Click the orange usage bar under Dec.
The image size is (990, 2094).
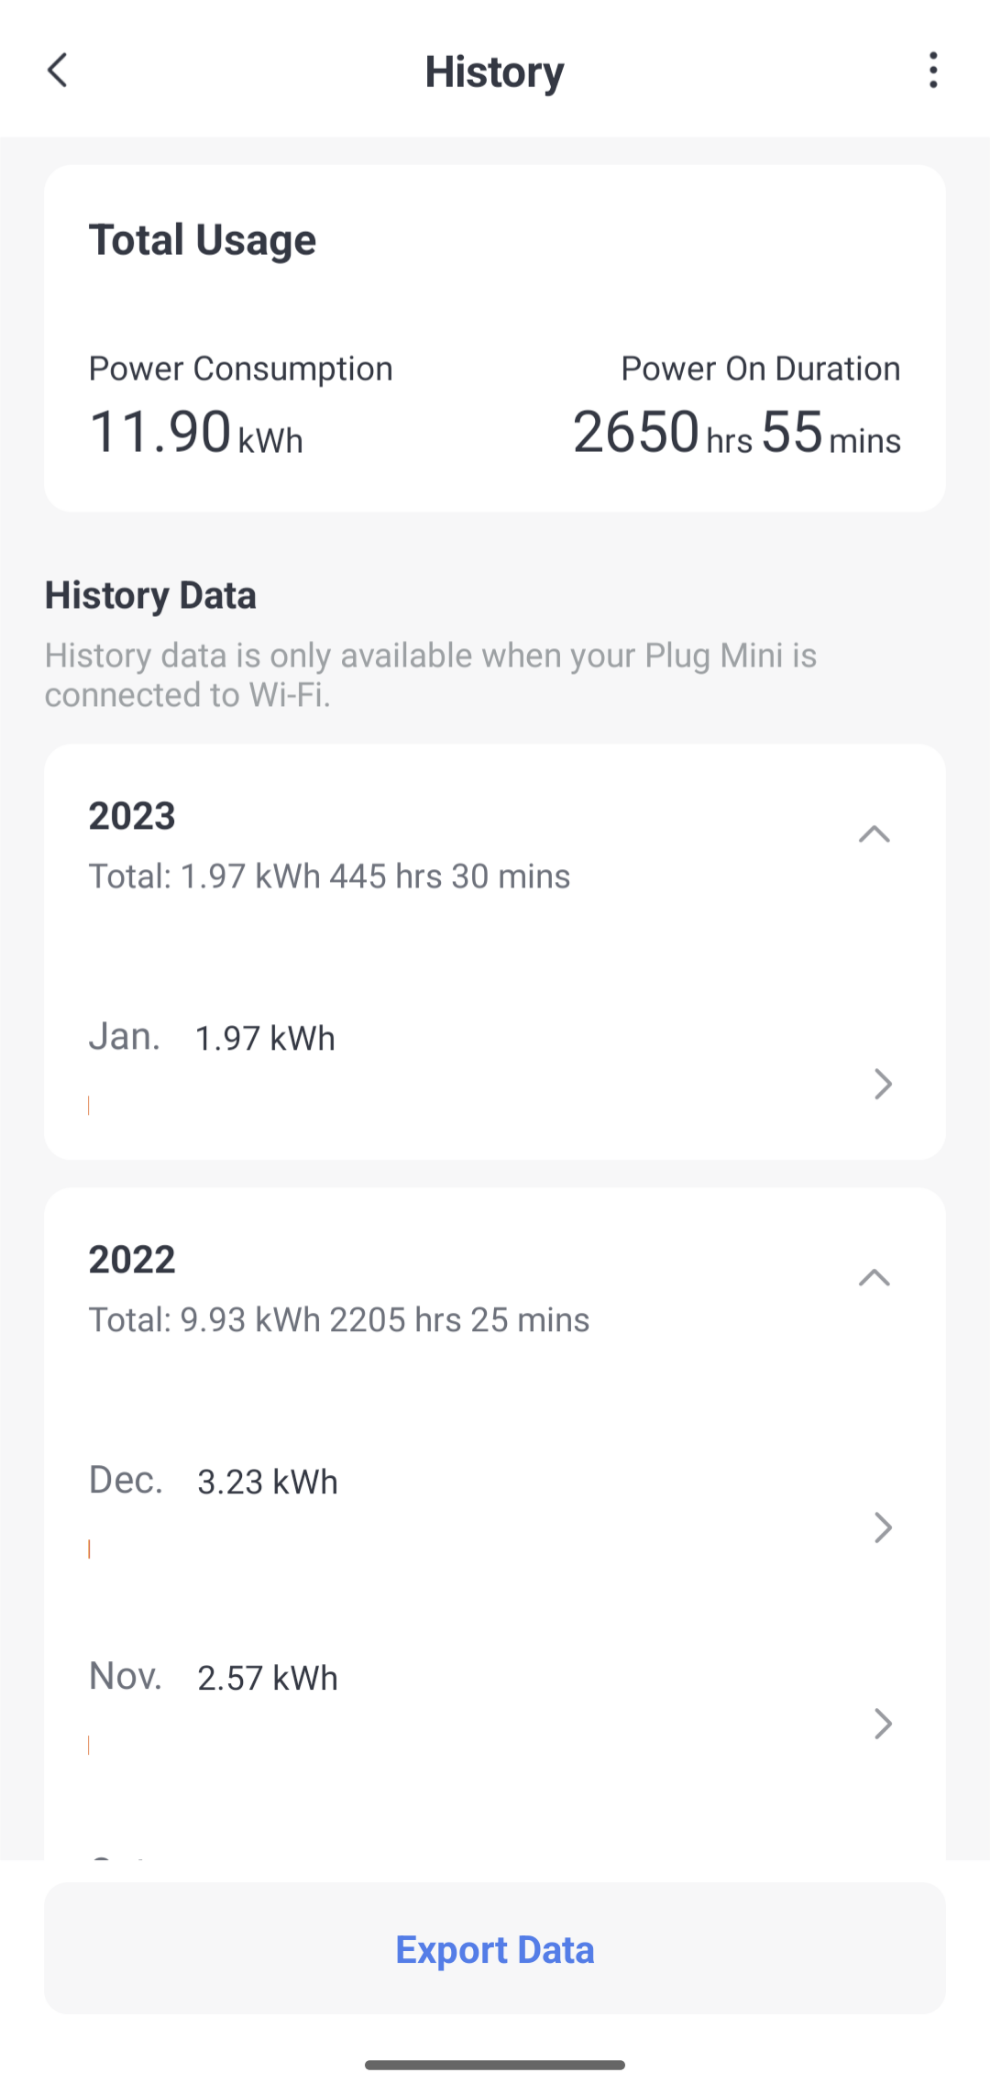tap(89, 1549)
